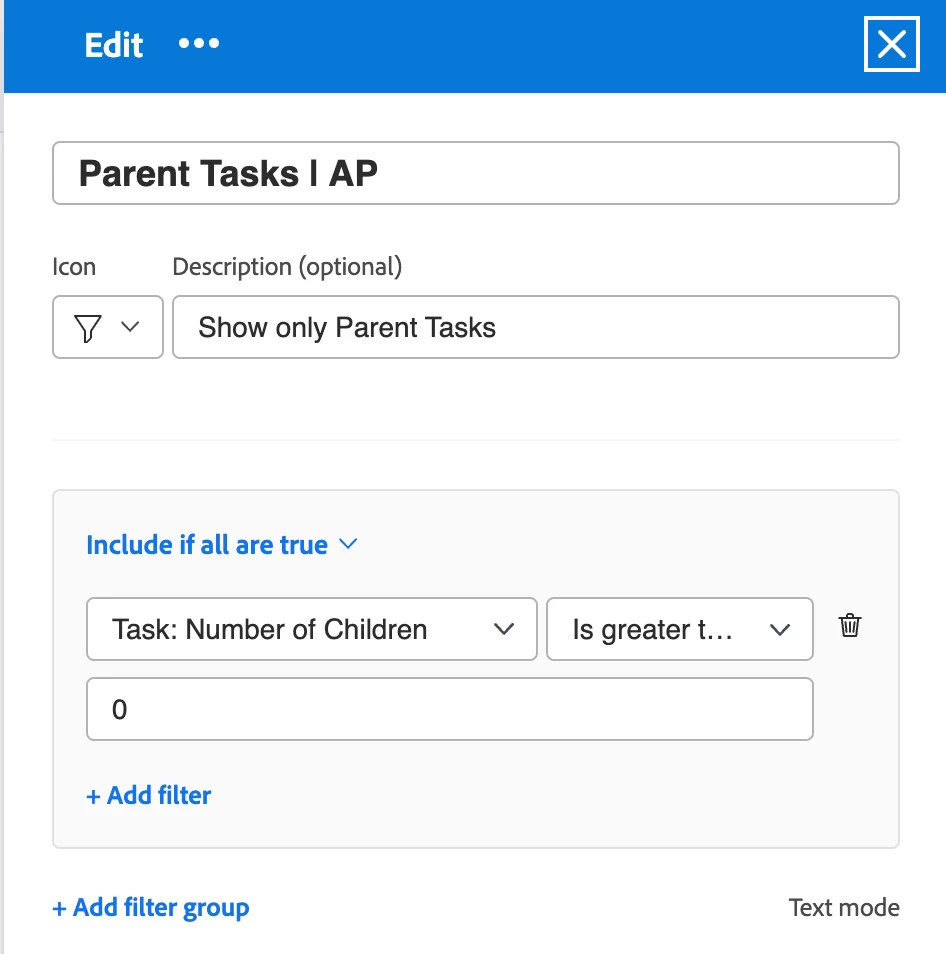The image size is (946, 954).
Task: Click the filter name field 'Parent Tasks | AP'
Action: [x=475, y=174]
